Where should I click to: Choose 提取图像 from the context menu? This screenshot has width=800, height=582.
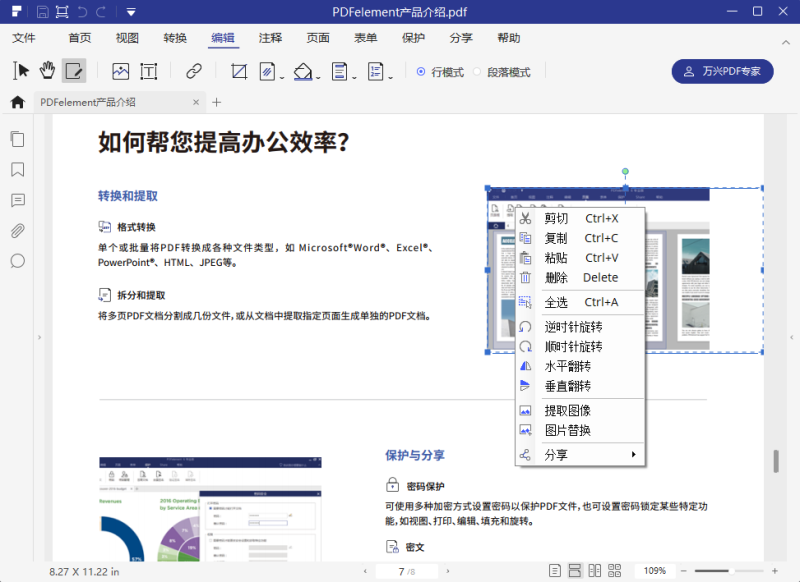click(568, 409)
